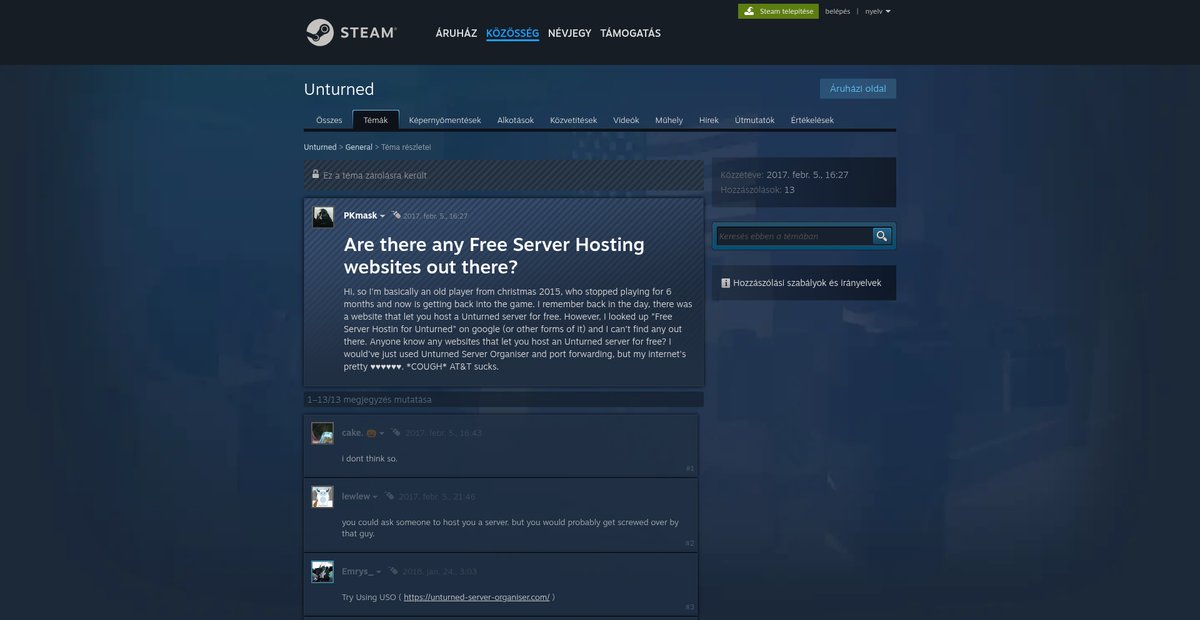Screen dimensions: 1200x620
Task: Click the Áruházi oldal button
Action: click(858, 88)
